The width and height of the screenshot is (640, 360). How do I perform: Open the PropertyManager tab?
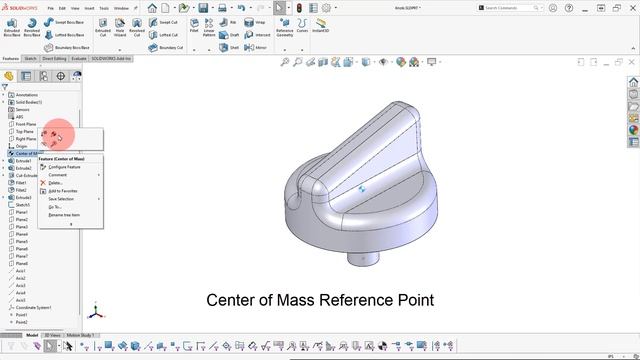click(x=26, y=76)
